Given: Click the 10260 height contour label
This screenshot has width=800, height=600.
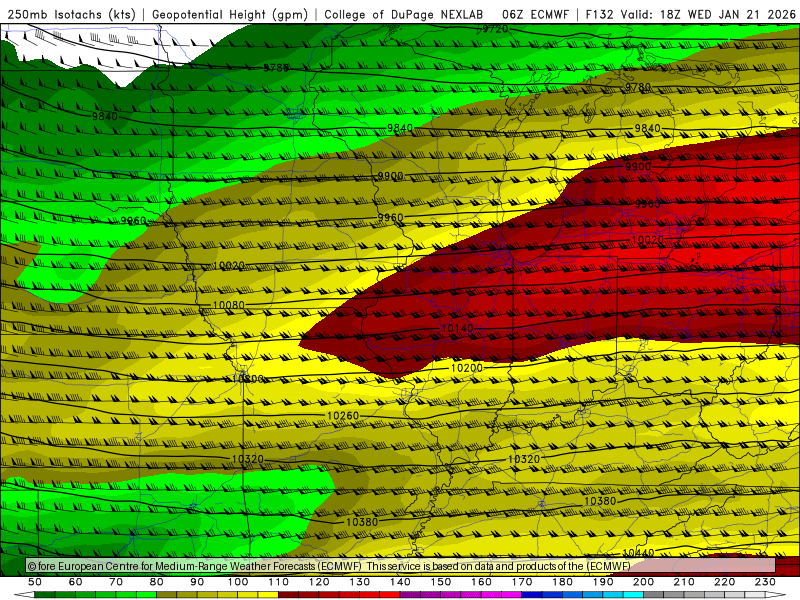Looking at the screenshot, I should tap(343, 416).
